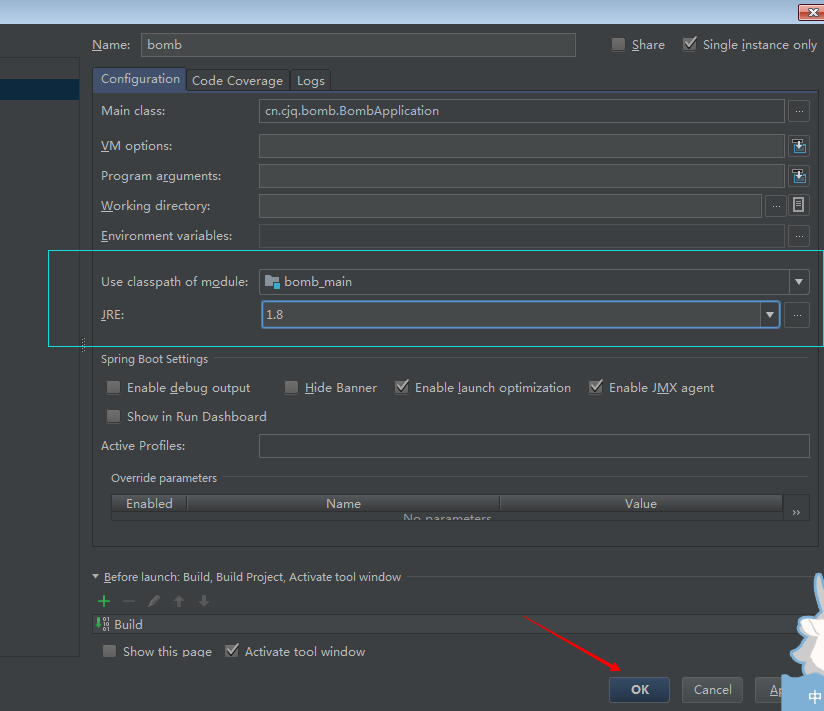Click the Program arguments input field
Screen dimensions: 824x711
522,176
